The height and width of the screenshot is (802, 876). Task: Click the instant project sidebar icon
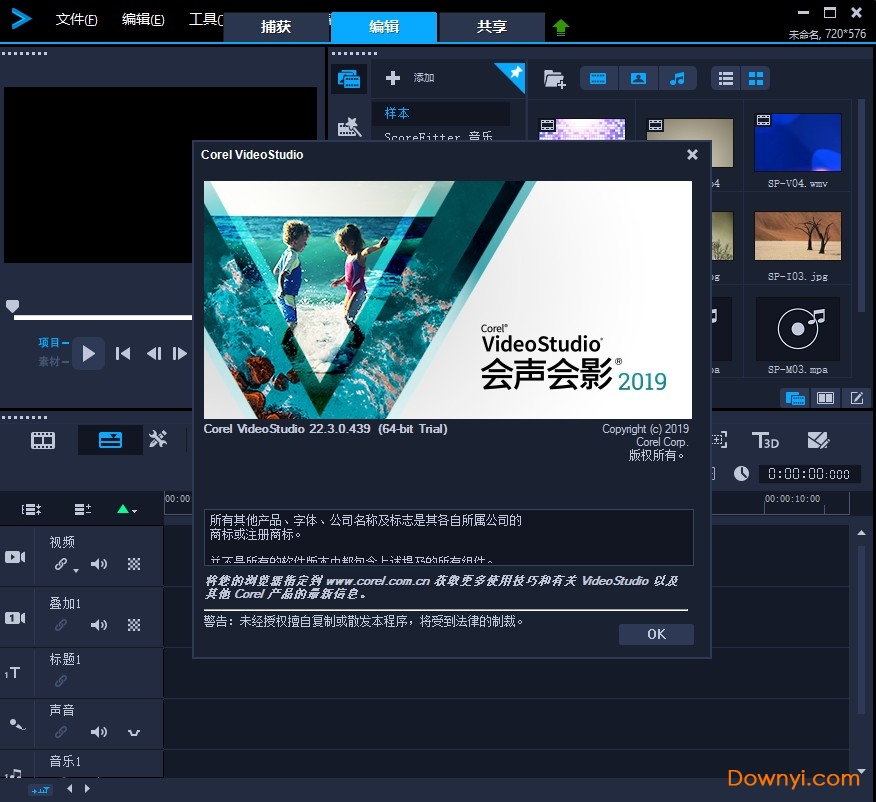tap(349, 127)
